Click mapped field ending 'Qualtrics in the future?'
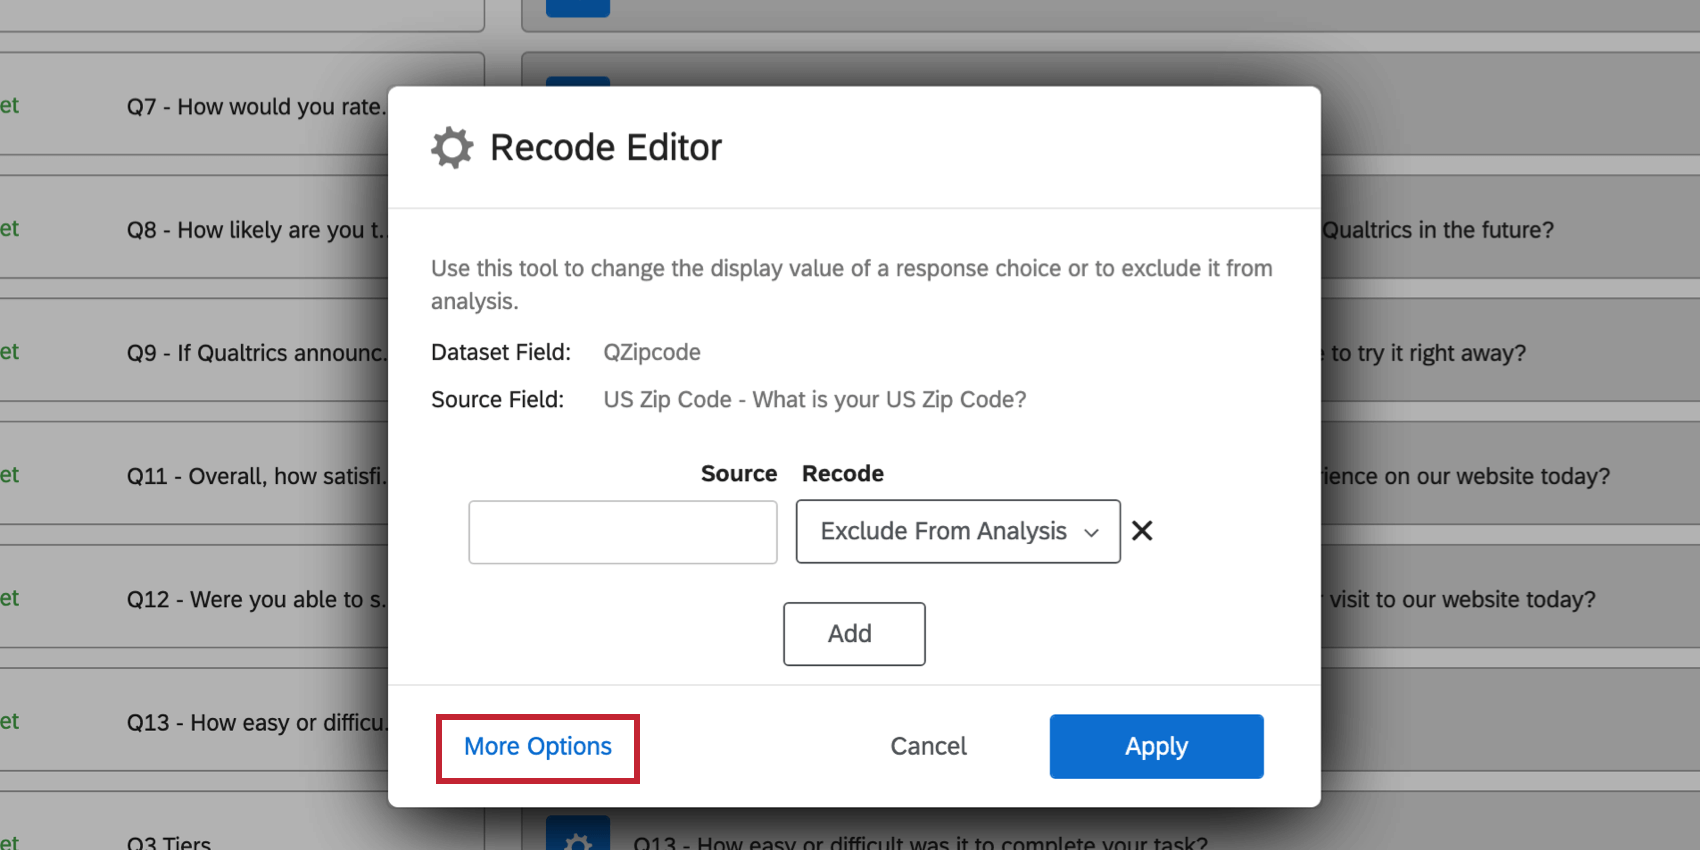Screen dimensions: 1700x850 tap(1438, 230)
